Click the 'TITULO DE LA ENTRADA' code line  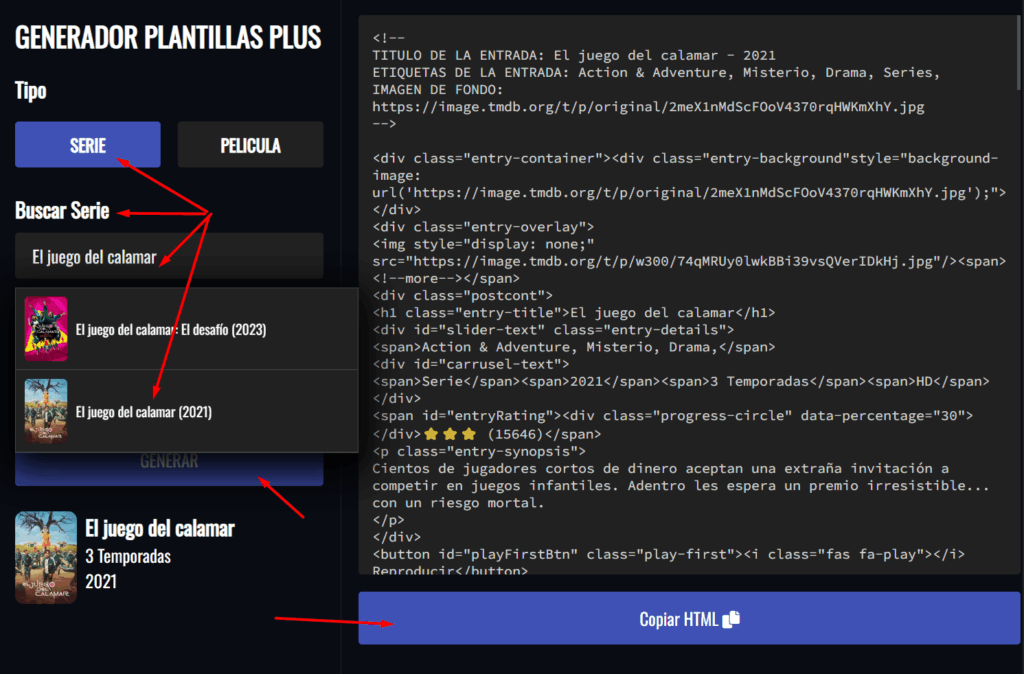574,56
